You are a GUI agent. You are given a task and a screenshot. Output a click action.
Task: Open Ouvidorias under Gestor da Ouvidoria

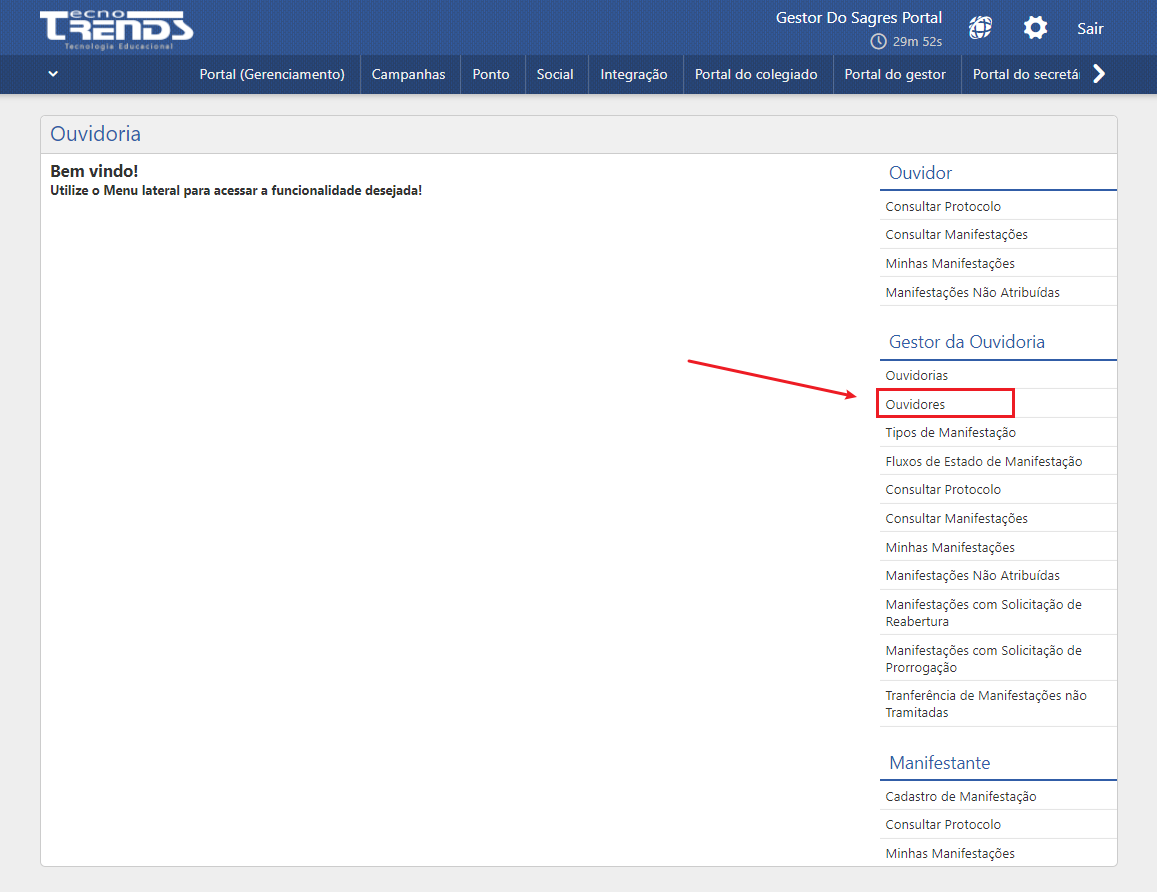[x=916, y=375]
